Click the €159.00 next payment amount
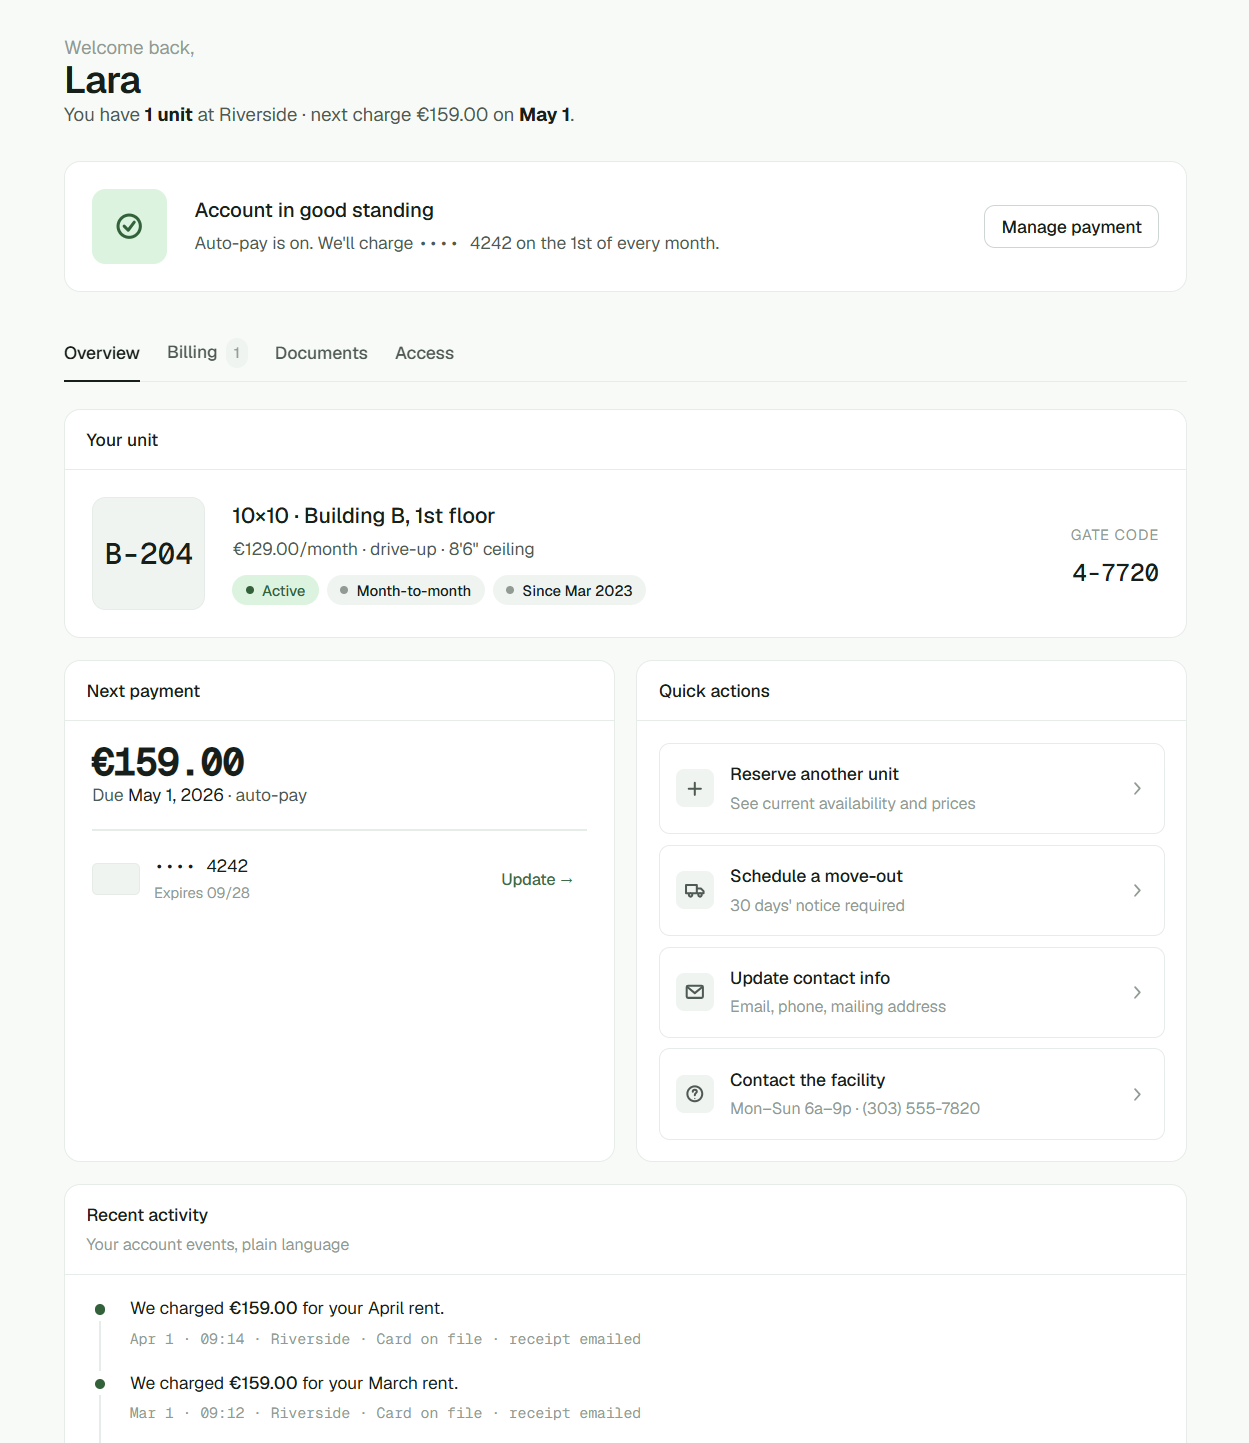Image resolution: width=1249 pixels, height=1443 pixels. click(168, 762)
